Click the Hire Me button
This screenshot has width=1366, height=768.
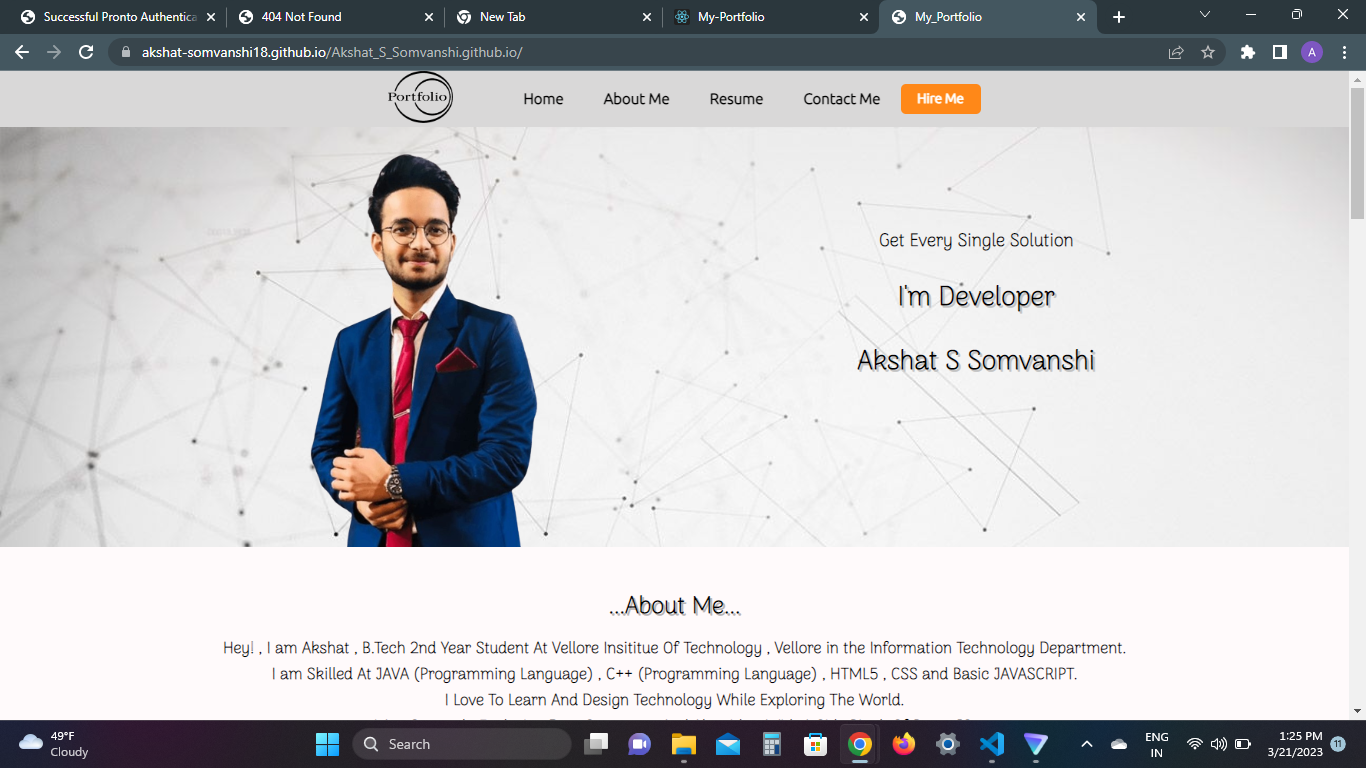(940, 99)
